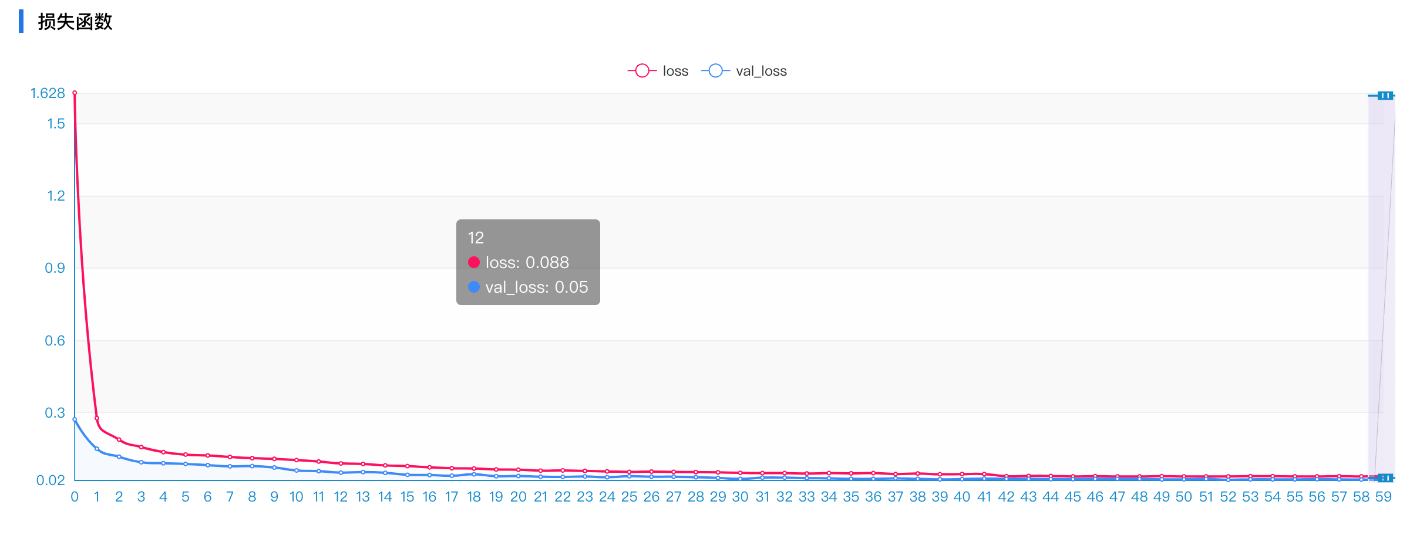1420x542 pixels.
Task: Click val_loss data point at epoch 0
Action: 74,419
